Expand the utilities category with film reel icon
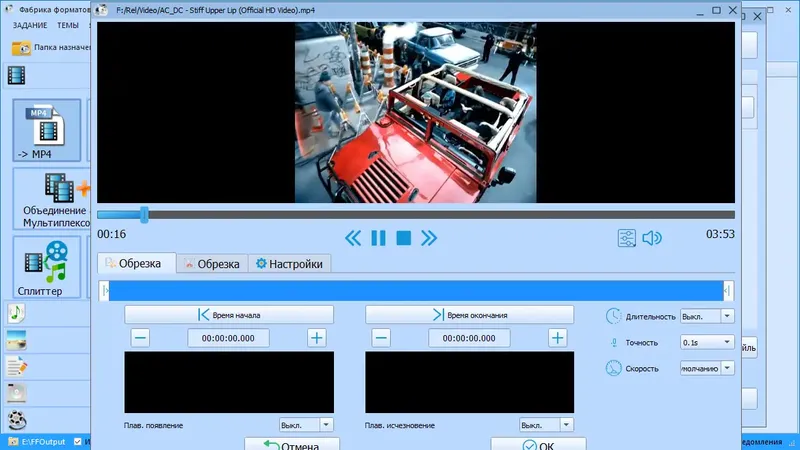This screenshot has height=450, width=800. [16, 420]
